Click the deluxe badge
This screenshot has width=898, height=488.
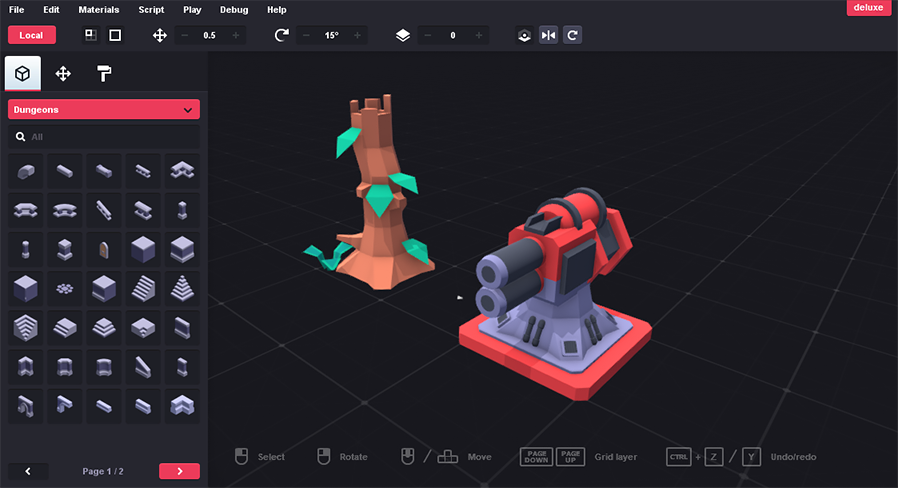tap(868, 7)
